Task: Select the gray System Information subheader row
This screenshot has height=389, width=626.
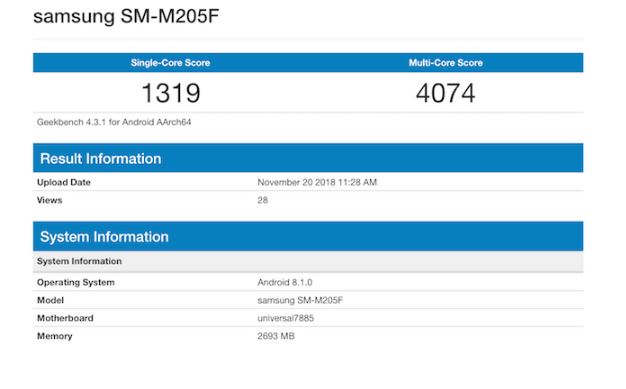Action: tap(308, 262)
